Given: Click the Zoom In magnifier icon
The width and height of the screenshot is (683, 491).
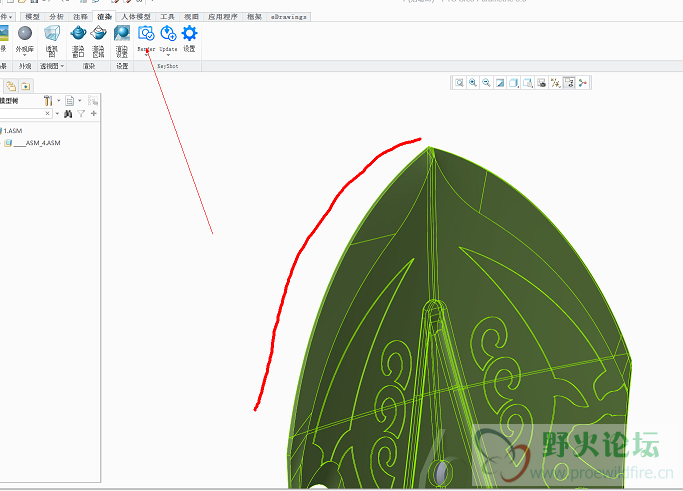Looking at the screenshot, I should coord(473,83).
